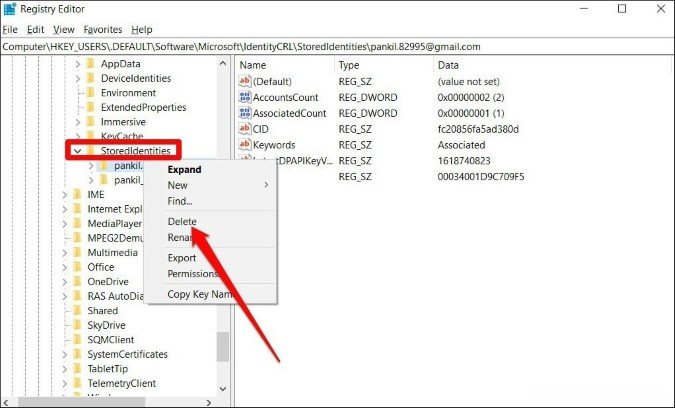
Task: Click the MediaPlayer folder icon
Action: click(x=77, y=223)
